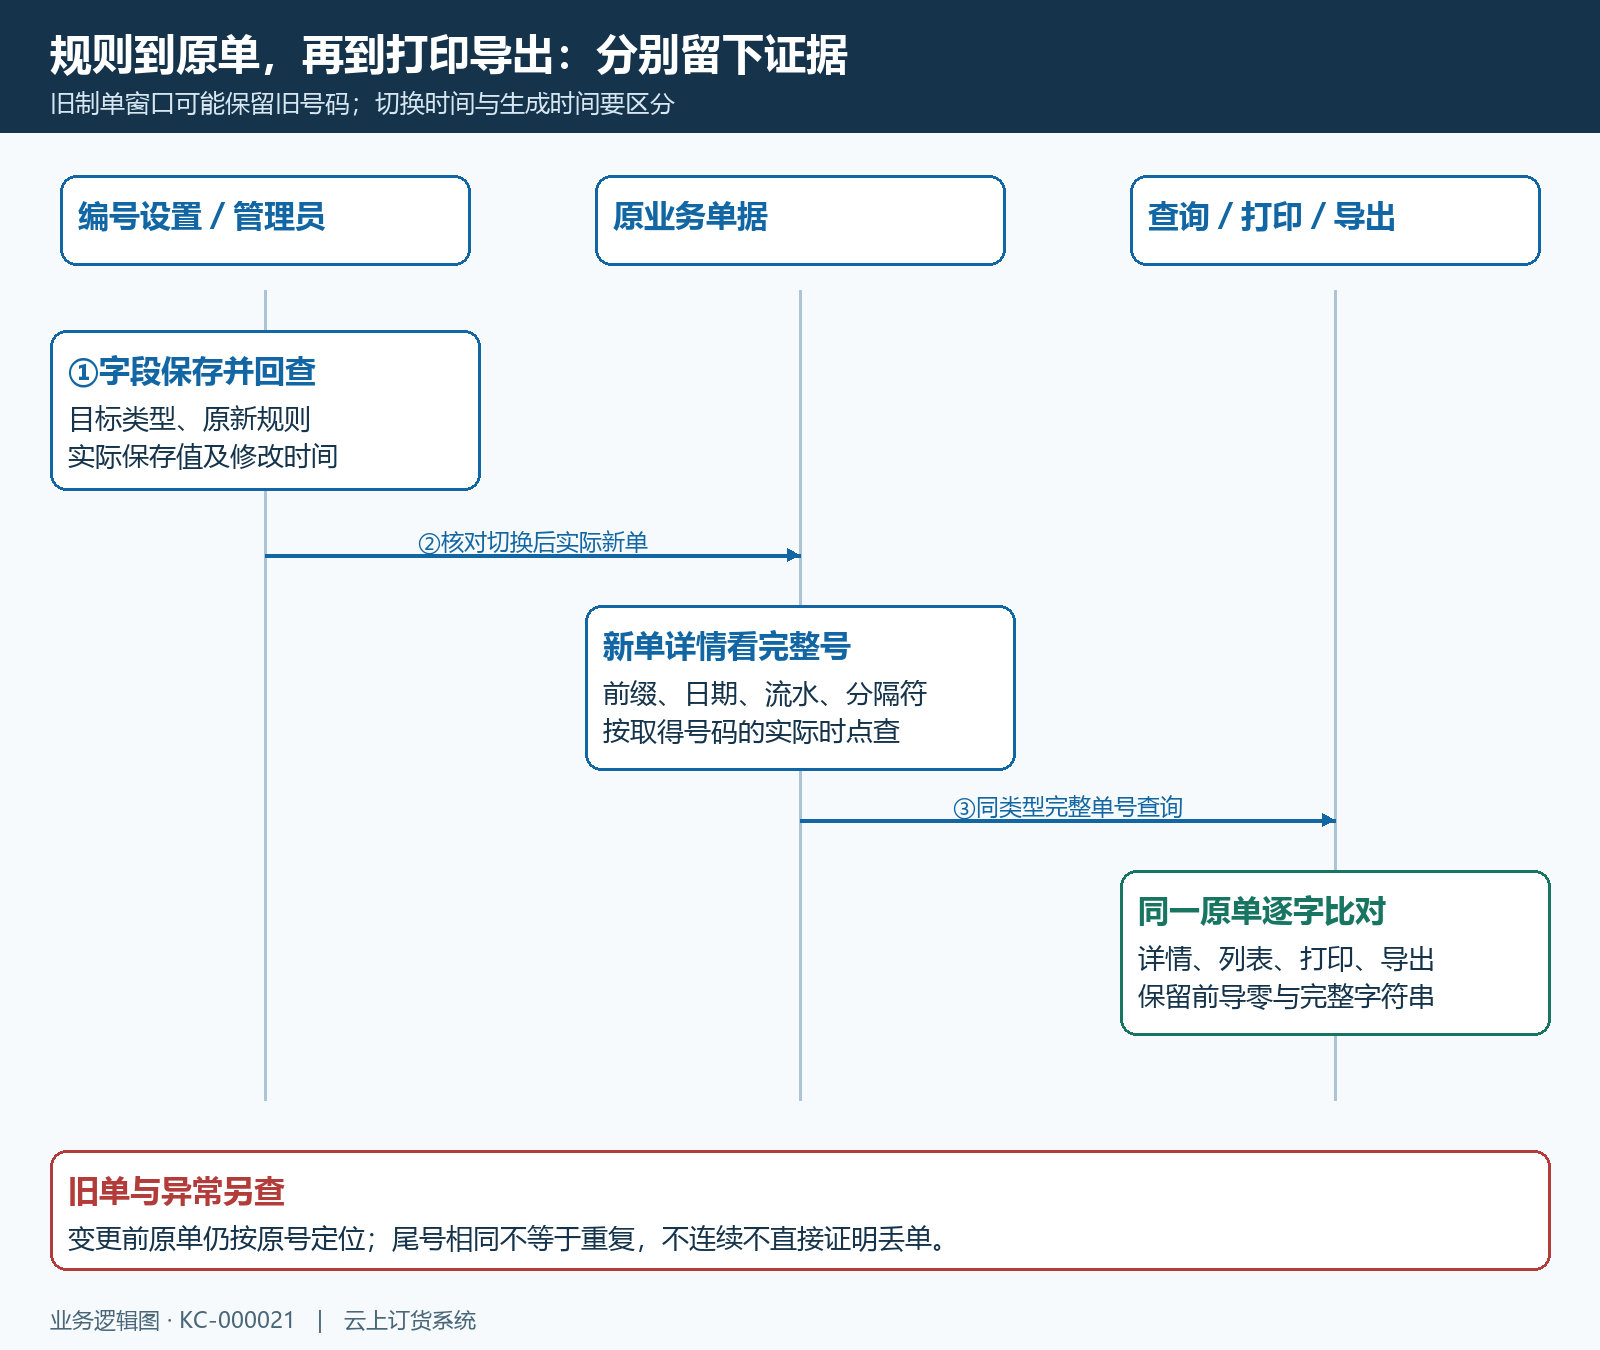Select the 原业务单据 header box
1600x1350 pixels.
tap(800, 220)
